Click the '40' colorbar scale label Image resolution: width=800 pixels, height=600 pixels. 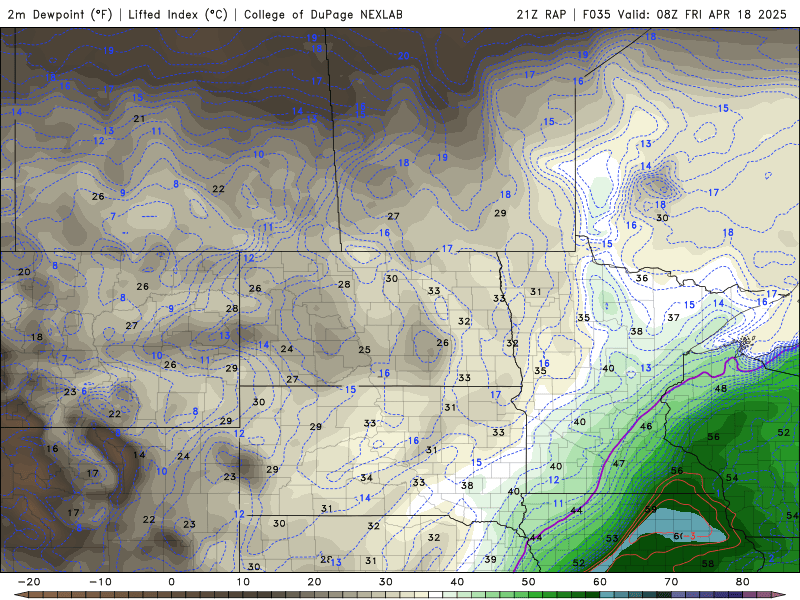coord(457,582)
